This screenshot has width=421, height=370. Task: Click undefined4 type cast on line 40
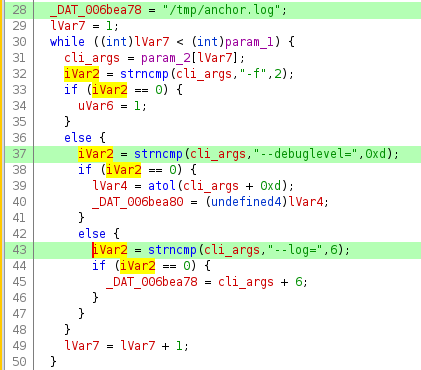click(246, 202)
